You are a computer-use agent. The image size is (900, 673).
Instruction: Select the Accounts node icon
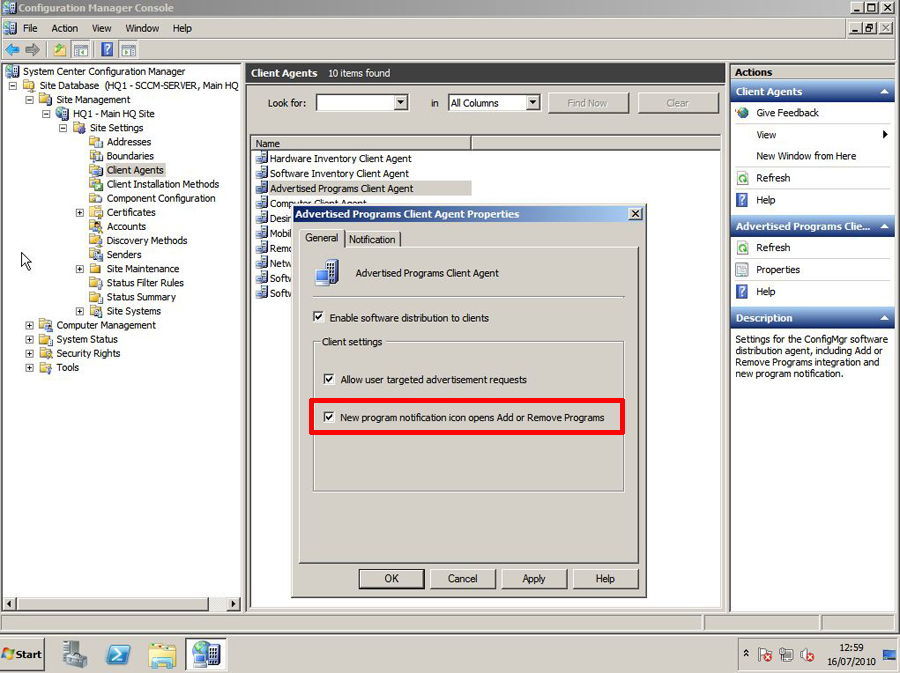pyautogui.click(x=96, y=226)
